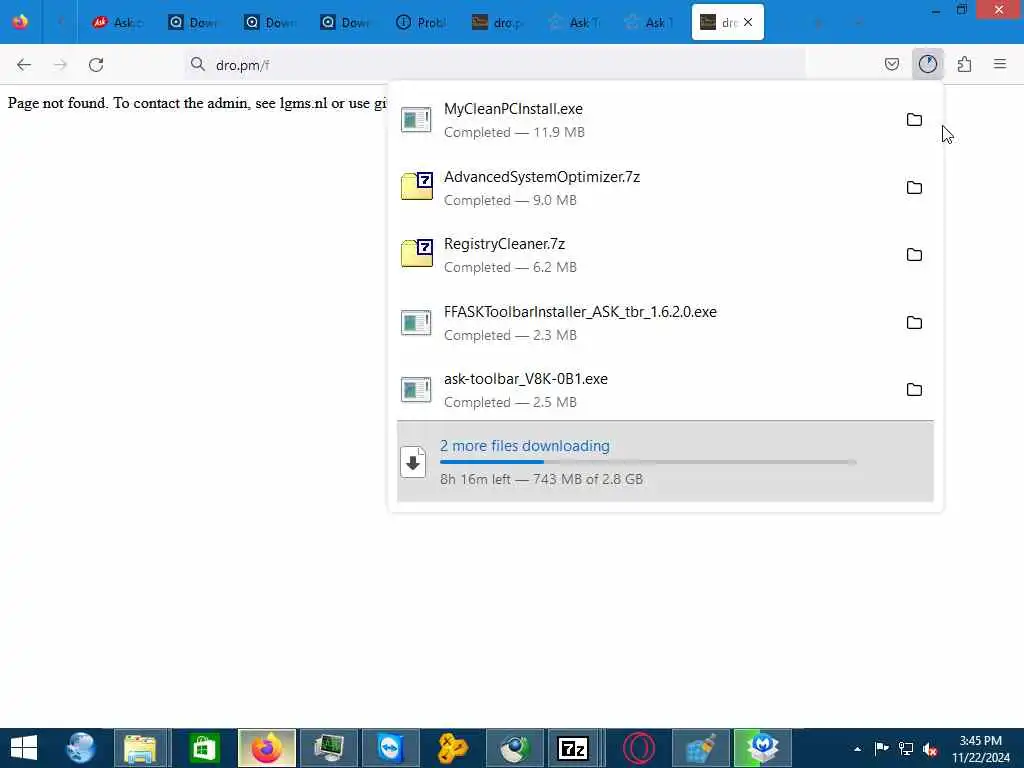Launch Opera browser from the taskbar
Viewport: 1024px width, 768px height.
coord(639,748)
